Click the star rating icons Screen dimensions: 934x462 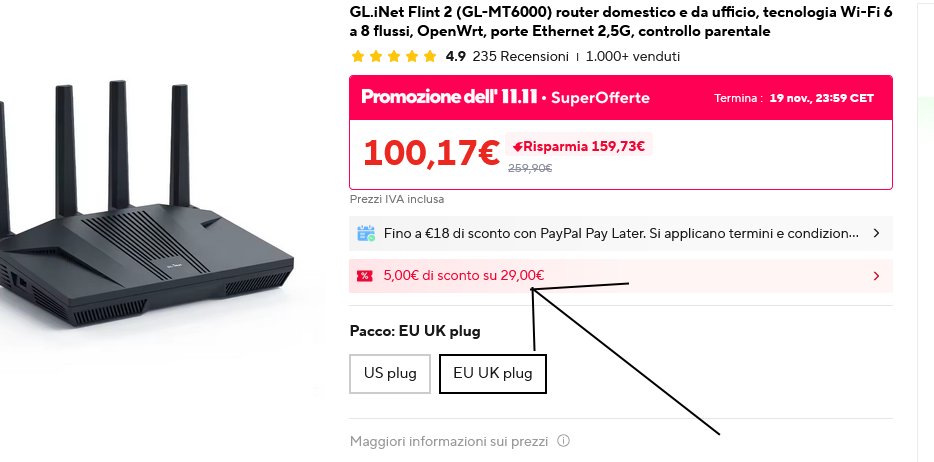pyautogui.click(x=394, y=57)
